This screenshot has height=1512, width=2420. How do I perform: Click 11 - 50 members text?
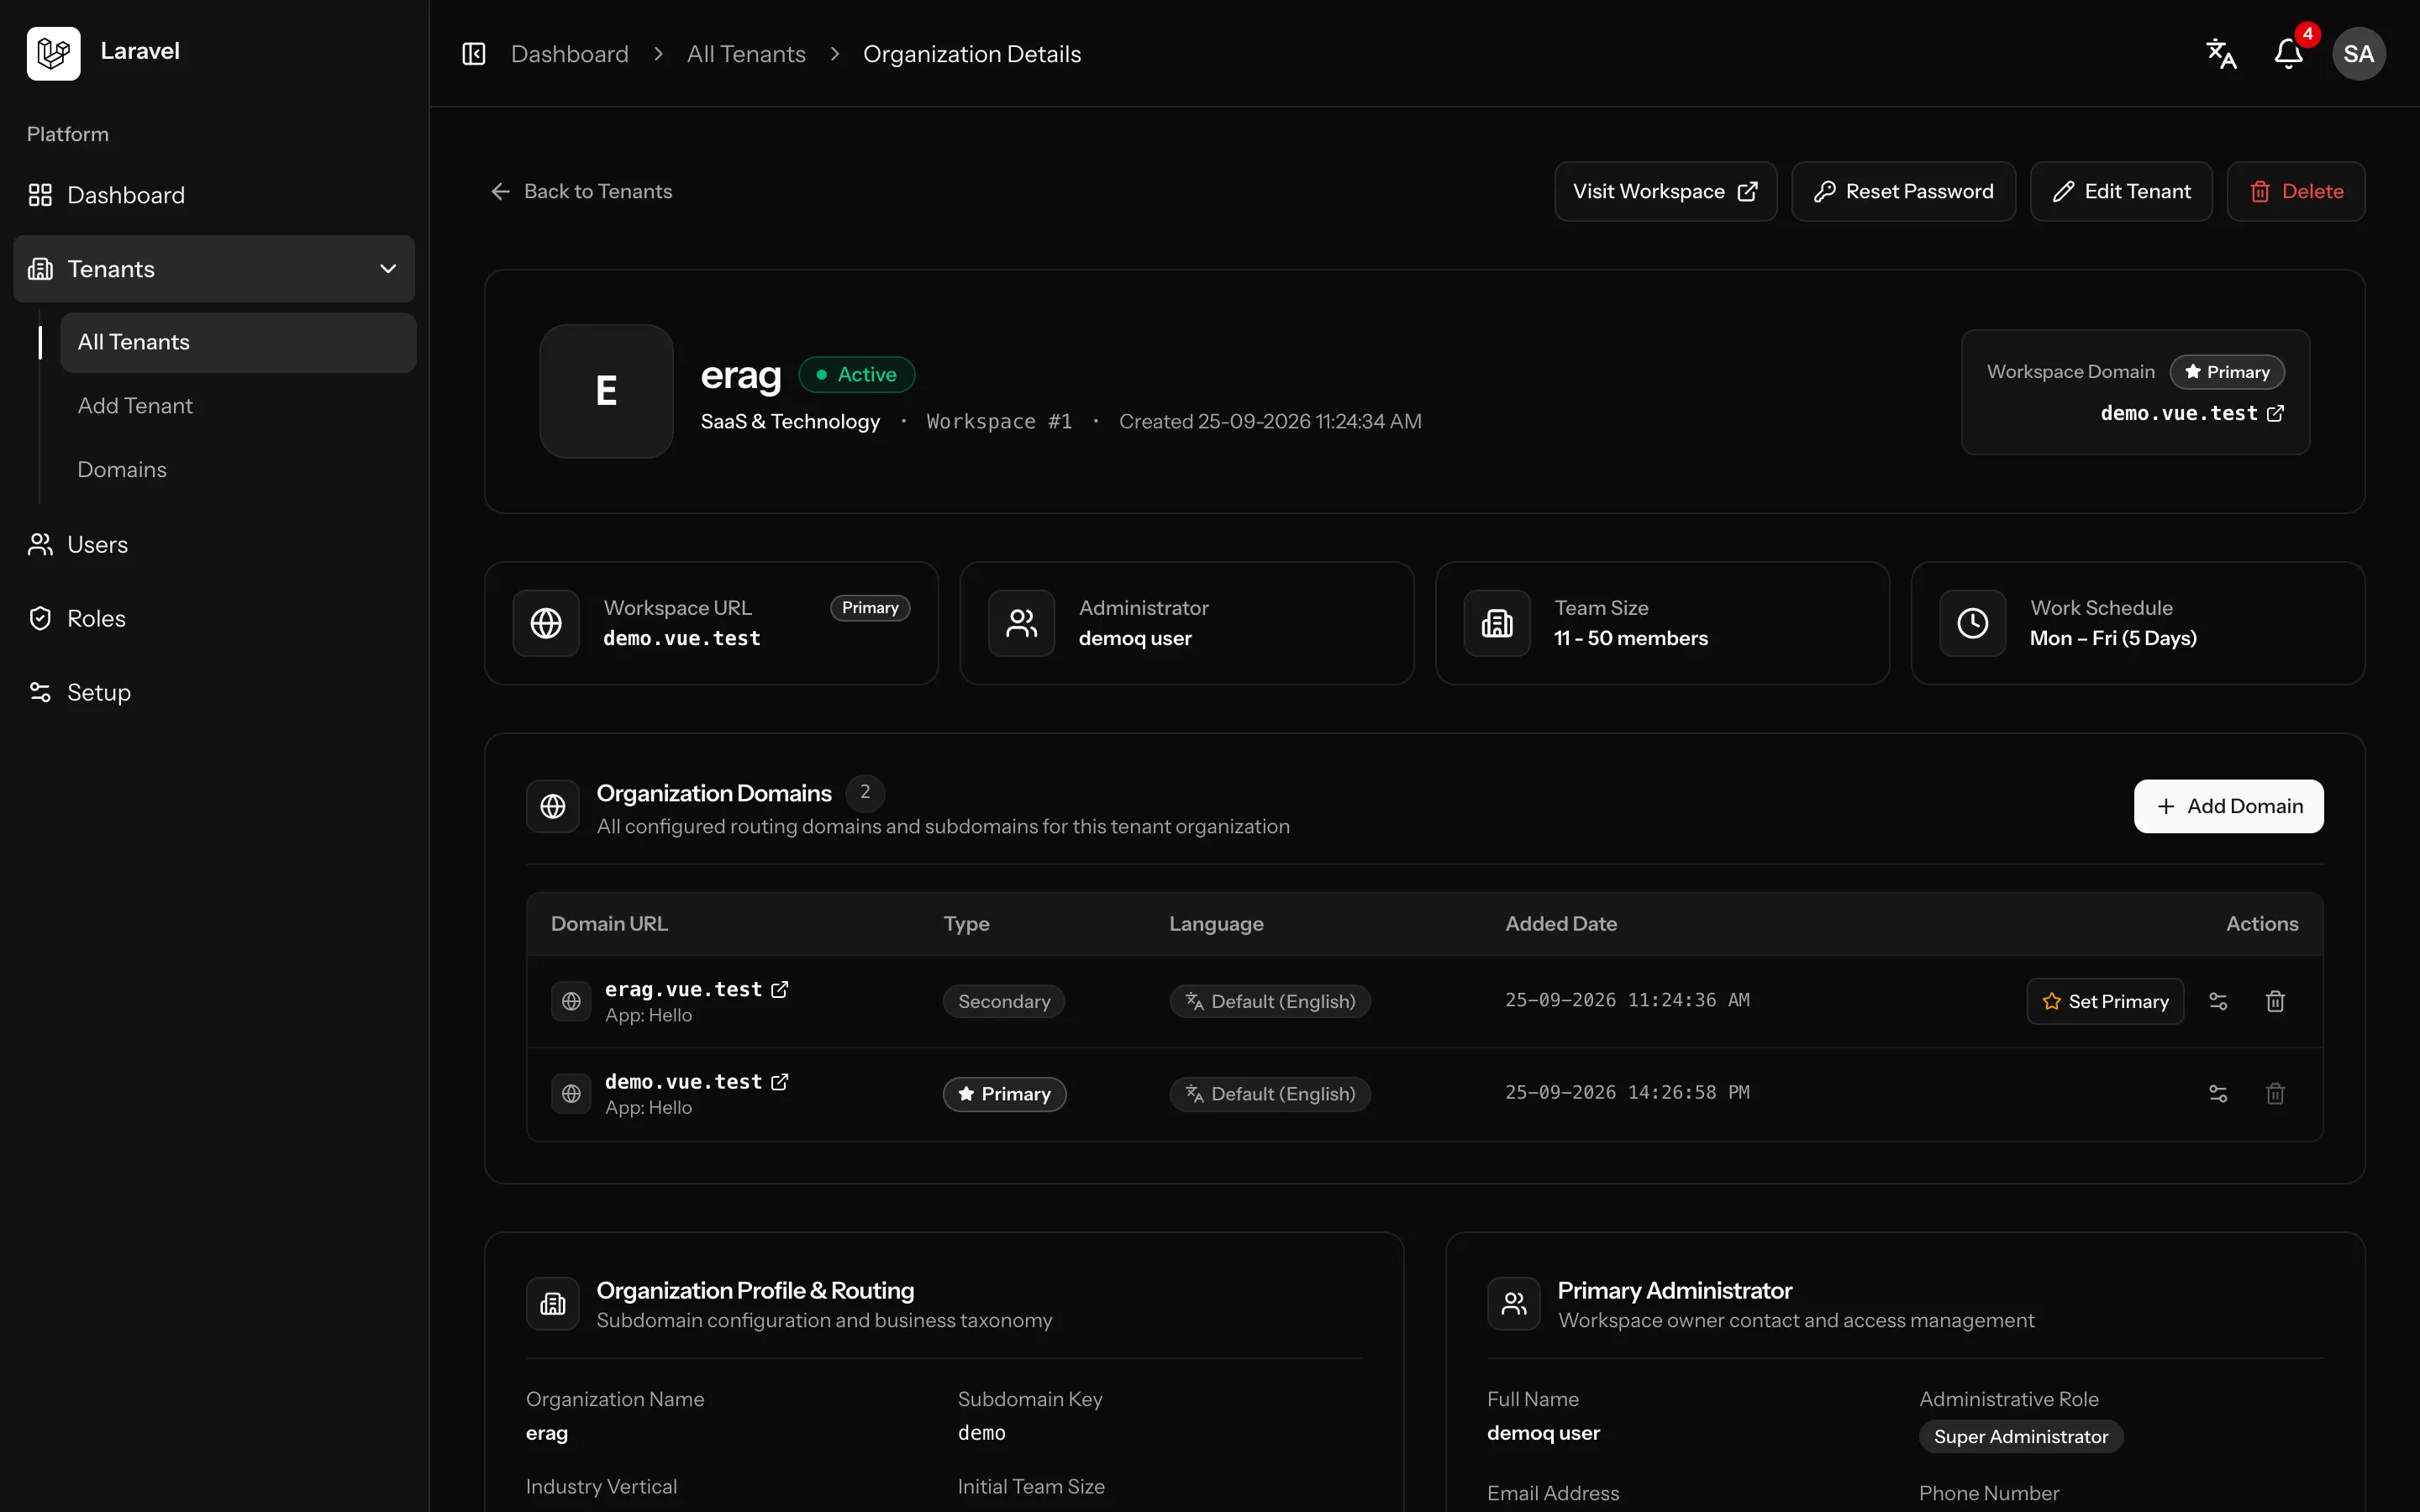pyautogui.click(x=1631, y=638)
